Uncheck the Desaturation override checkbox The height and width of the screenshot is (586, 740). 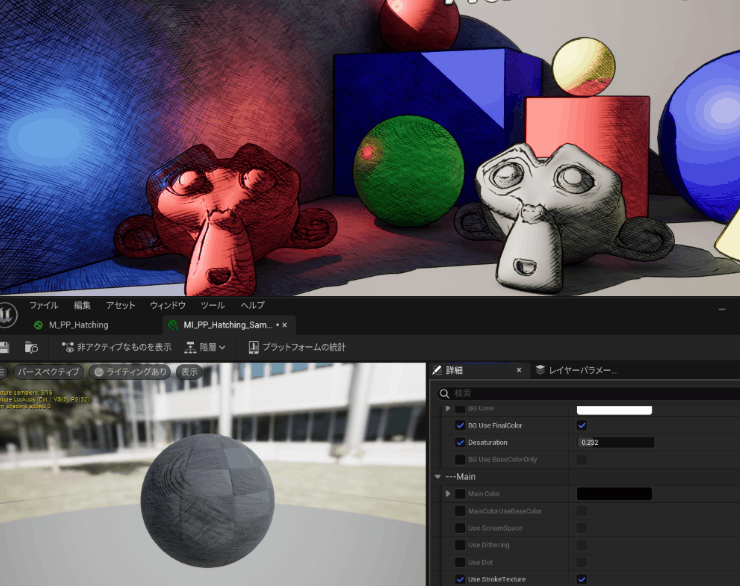coord(460,443)
